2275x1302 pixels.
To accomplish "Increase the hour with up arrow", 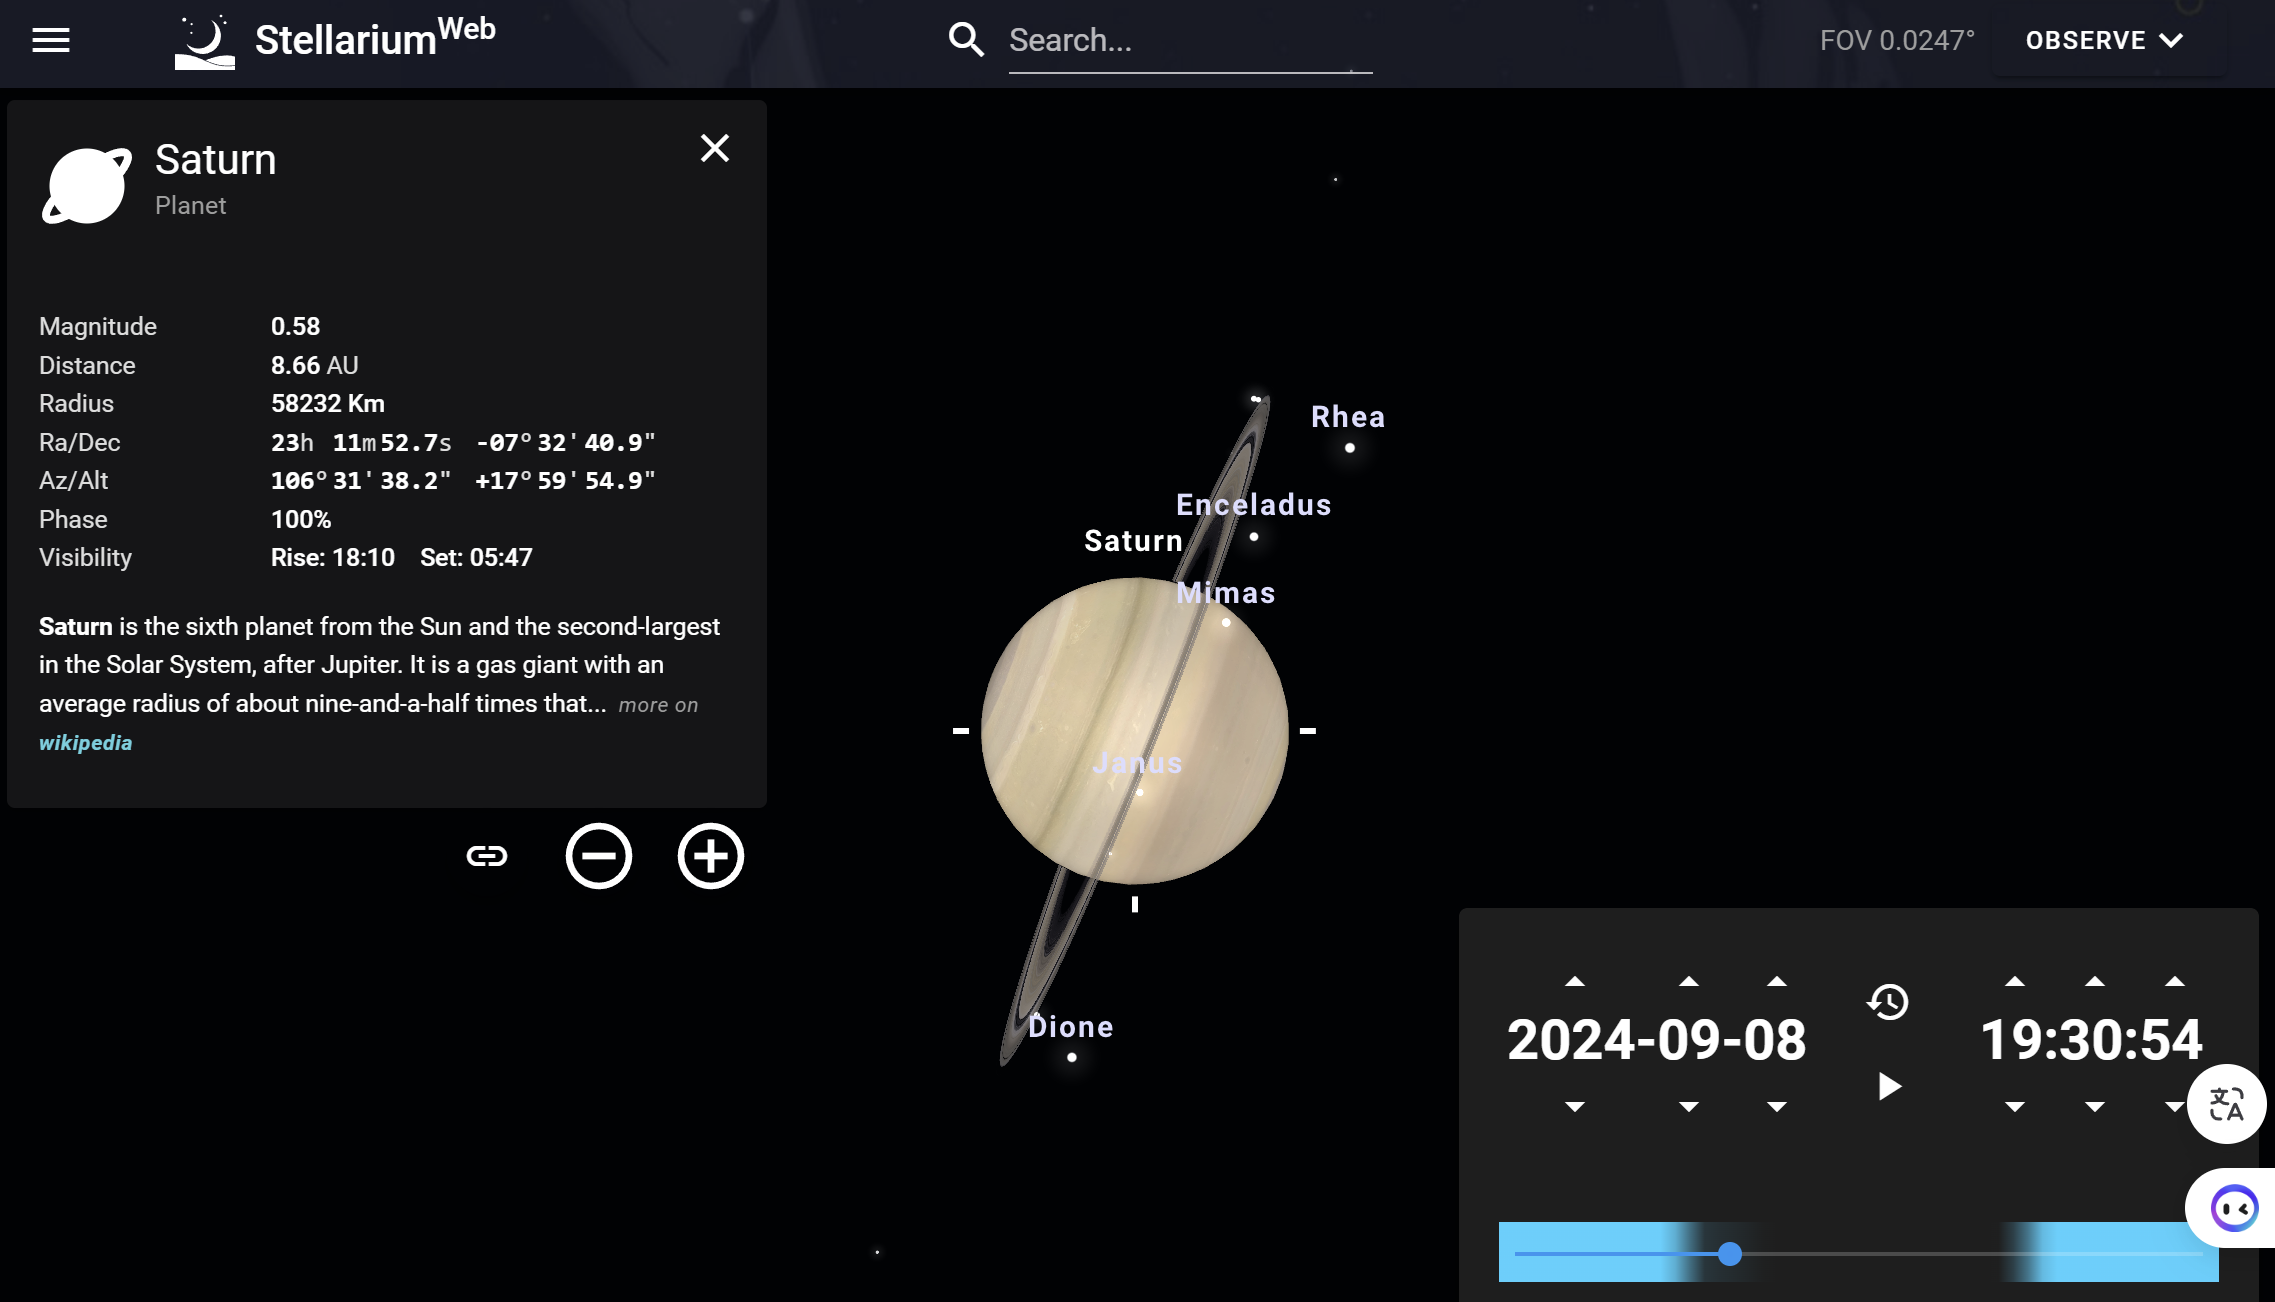I will coord(2015,982).
